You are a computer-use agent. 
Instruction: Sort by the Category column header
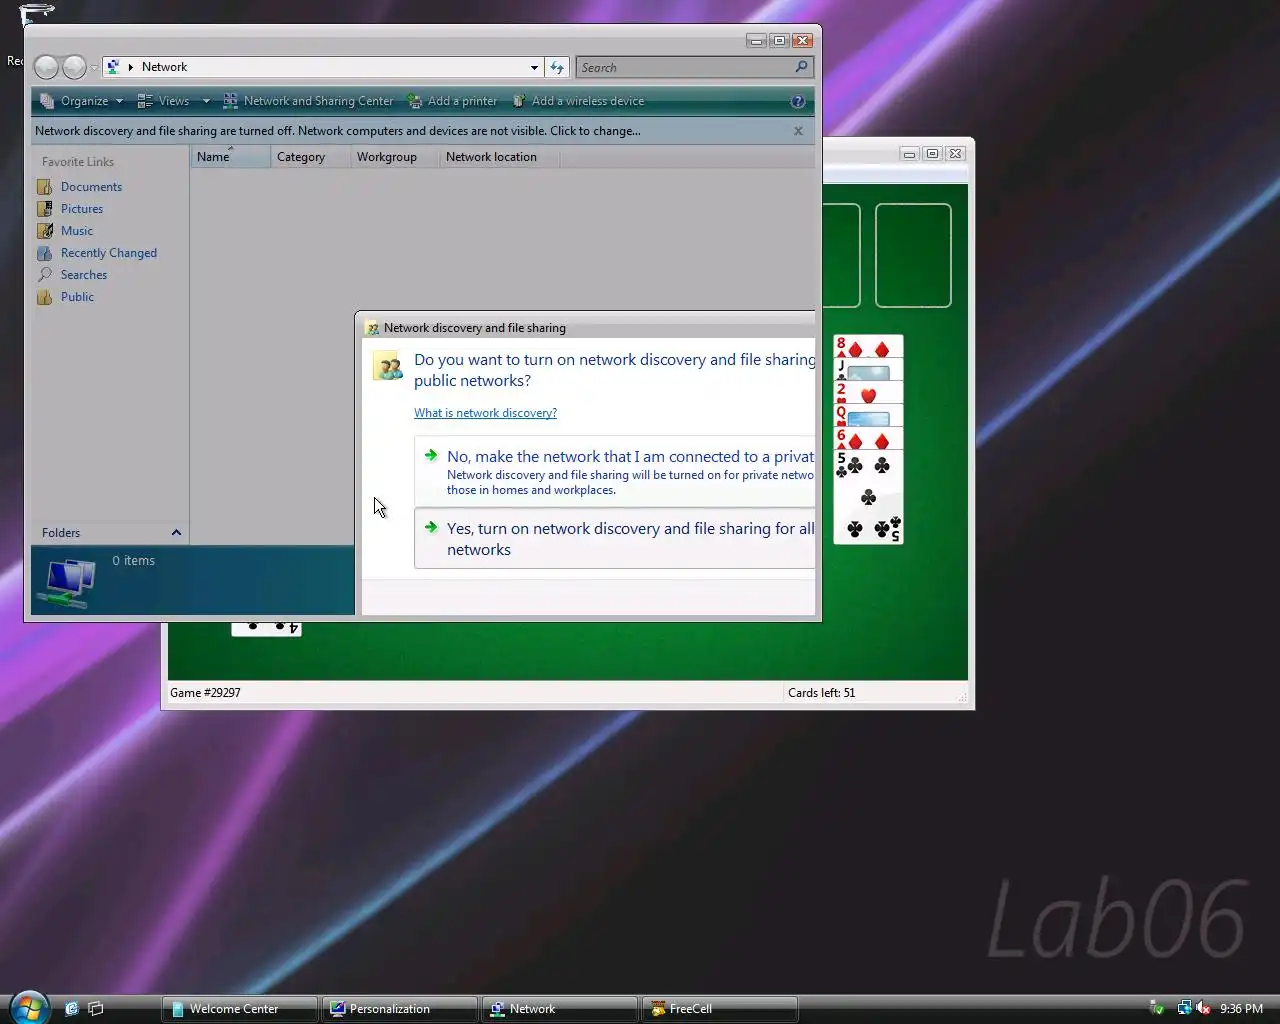tap(310, 157)
